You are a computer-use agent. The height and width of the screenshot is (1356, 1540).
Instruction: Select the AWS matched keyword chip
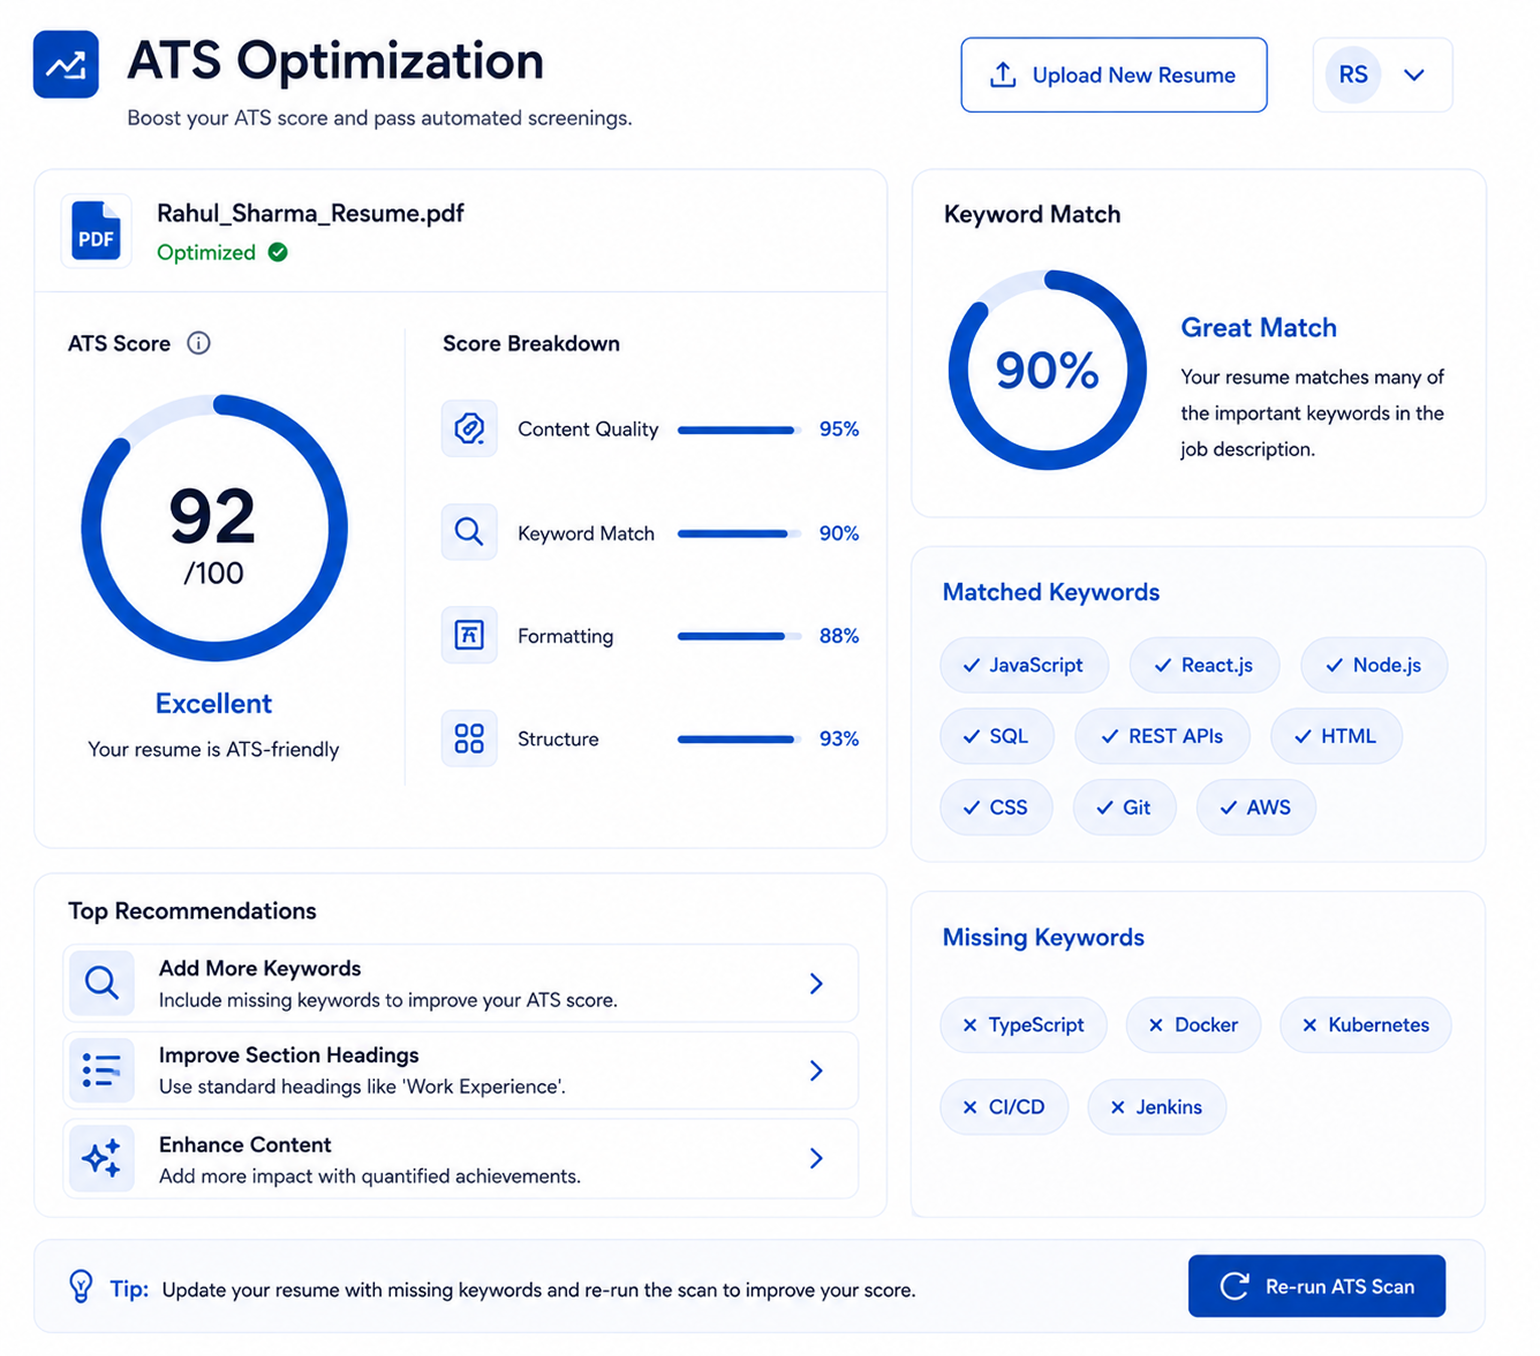pos(1256,807)
